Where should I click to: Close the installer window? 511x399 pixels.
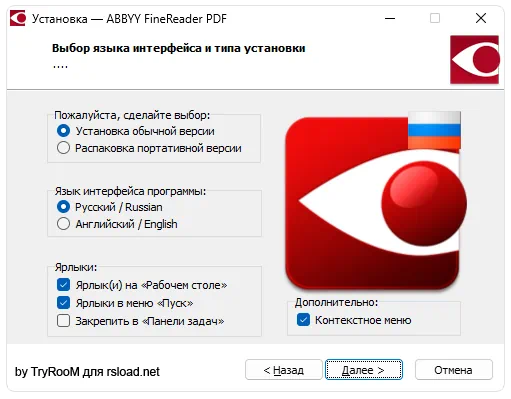(x=481, y=18)
